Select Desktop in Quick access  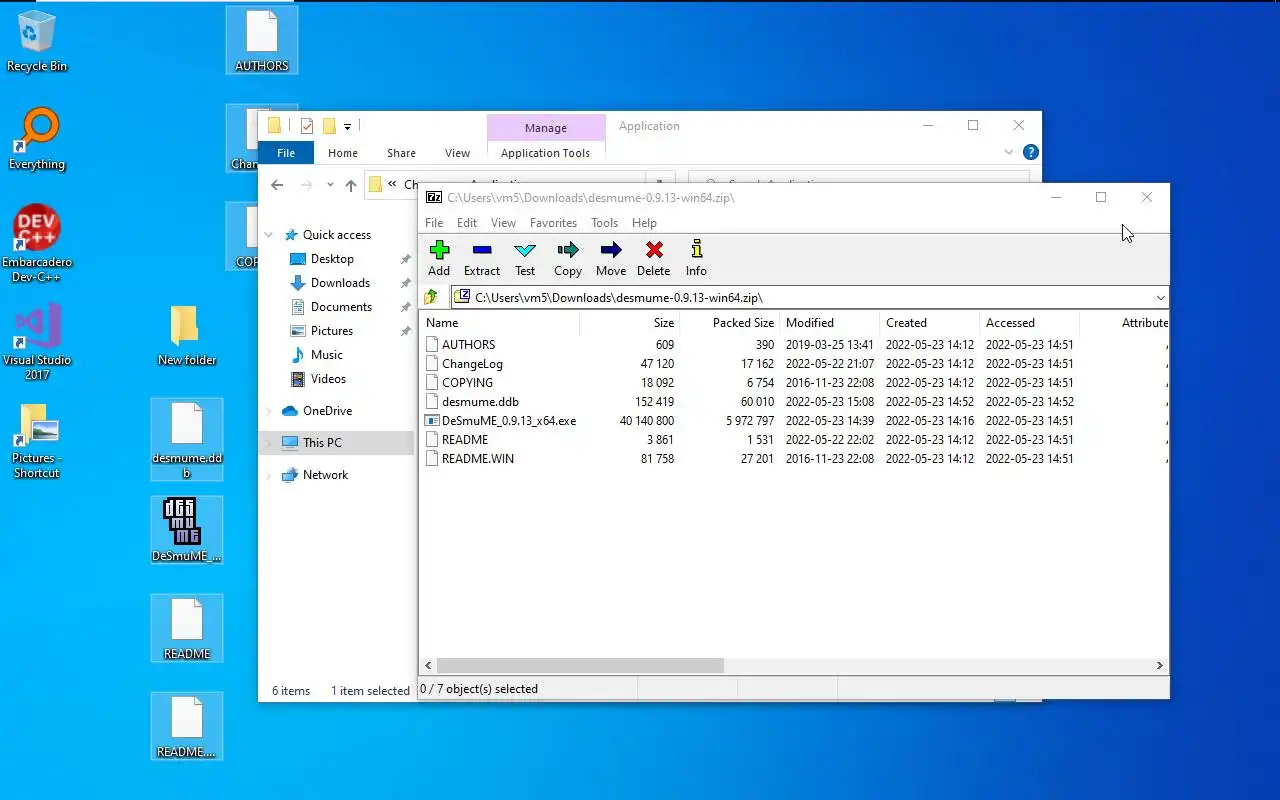[332, 259]
